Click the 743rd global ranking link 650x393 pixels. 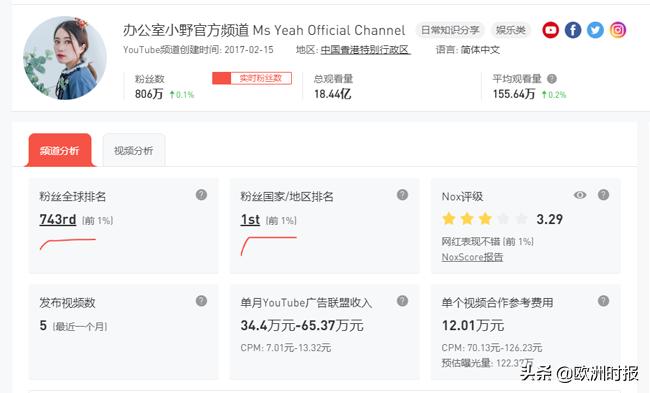coord(58,219)
